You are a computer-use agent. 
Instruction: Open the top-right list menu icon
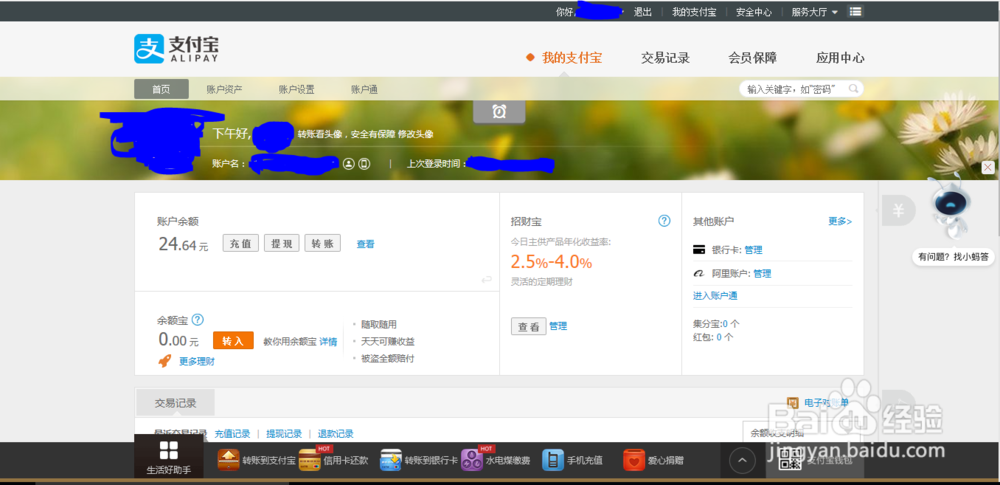[x=855, y=11]
